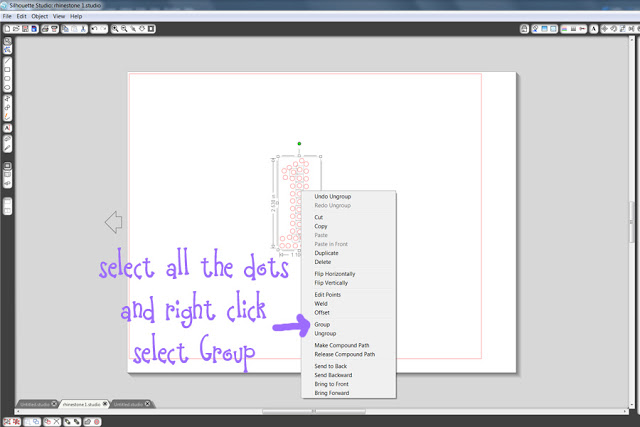This screenshot has width=640, height=427.
Task: Open the File menu
Action: click(8, 17)
